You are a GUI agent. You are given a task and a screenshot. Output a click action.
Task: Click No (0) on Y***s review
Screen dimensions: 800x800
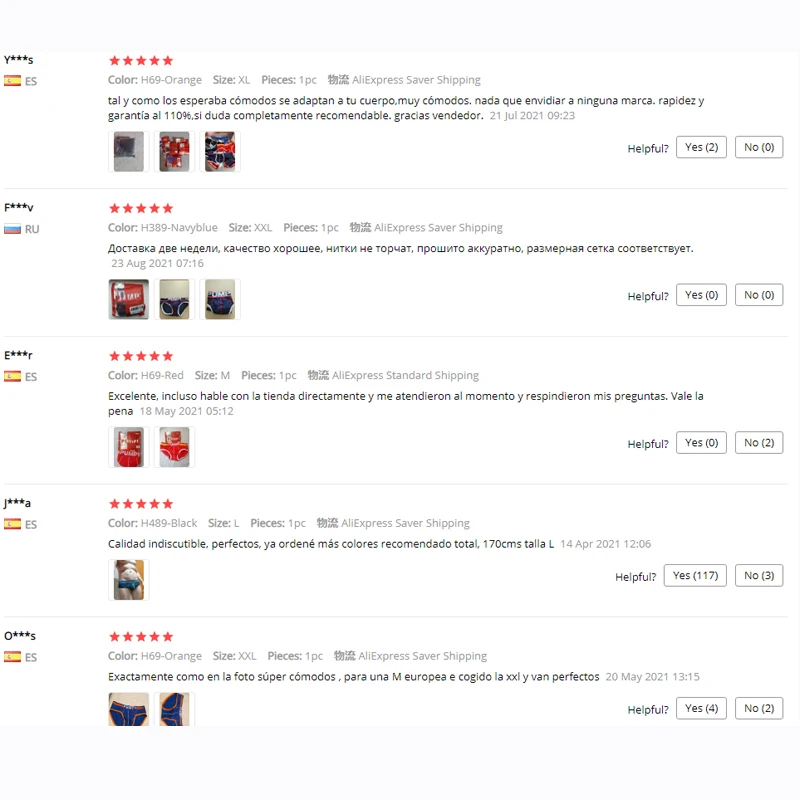[759, 147]
